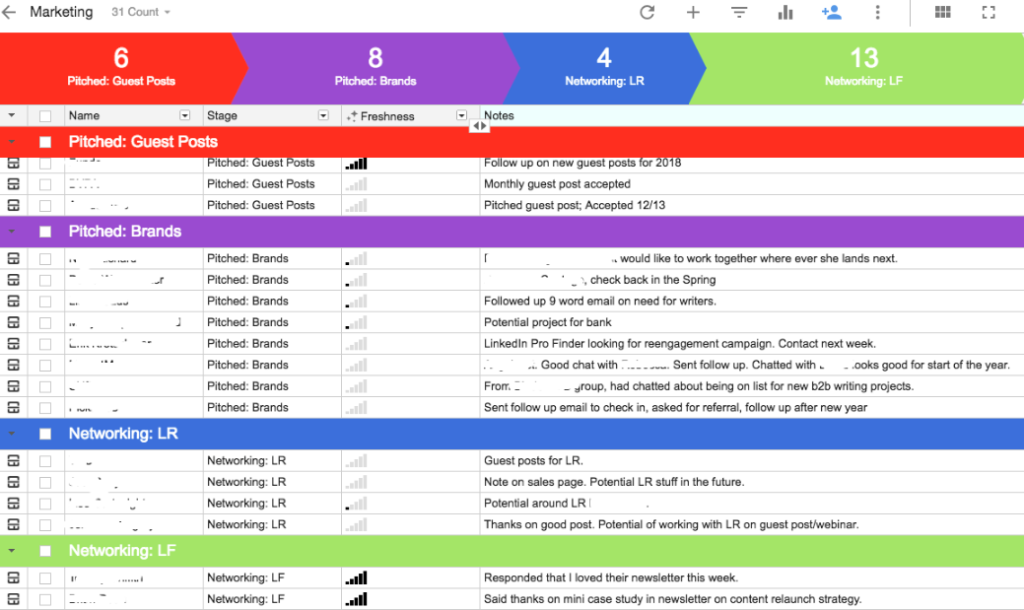Image resolution: width=1024 pixels, height=610 pixels.
Task: Select the note 'Note on sales page. Potential LR stuff in the future.'
Action: tap(614, 482)
